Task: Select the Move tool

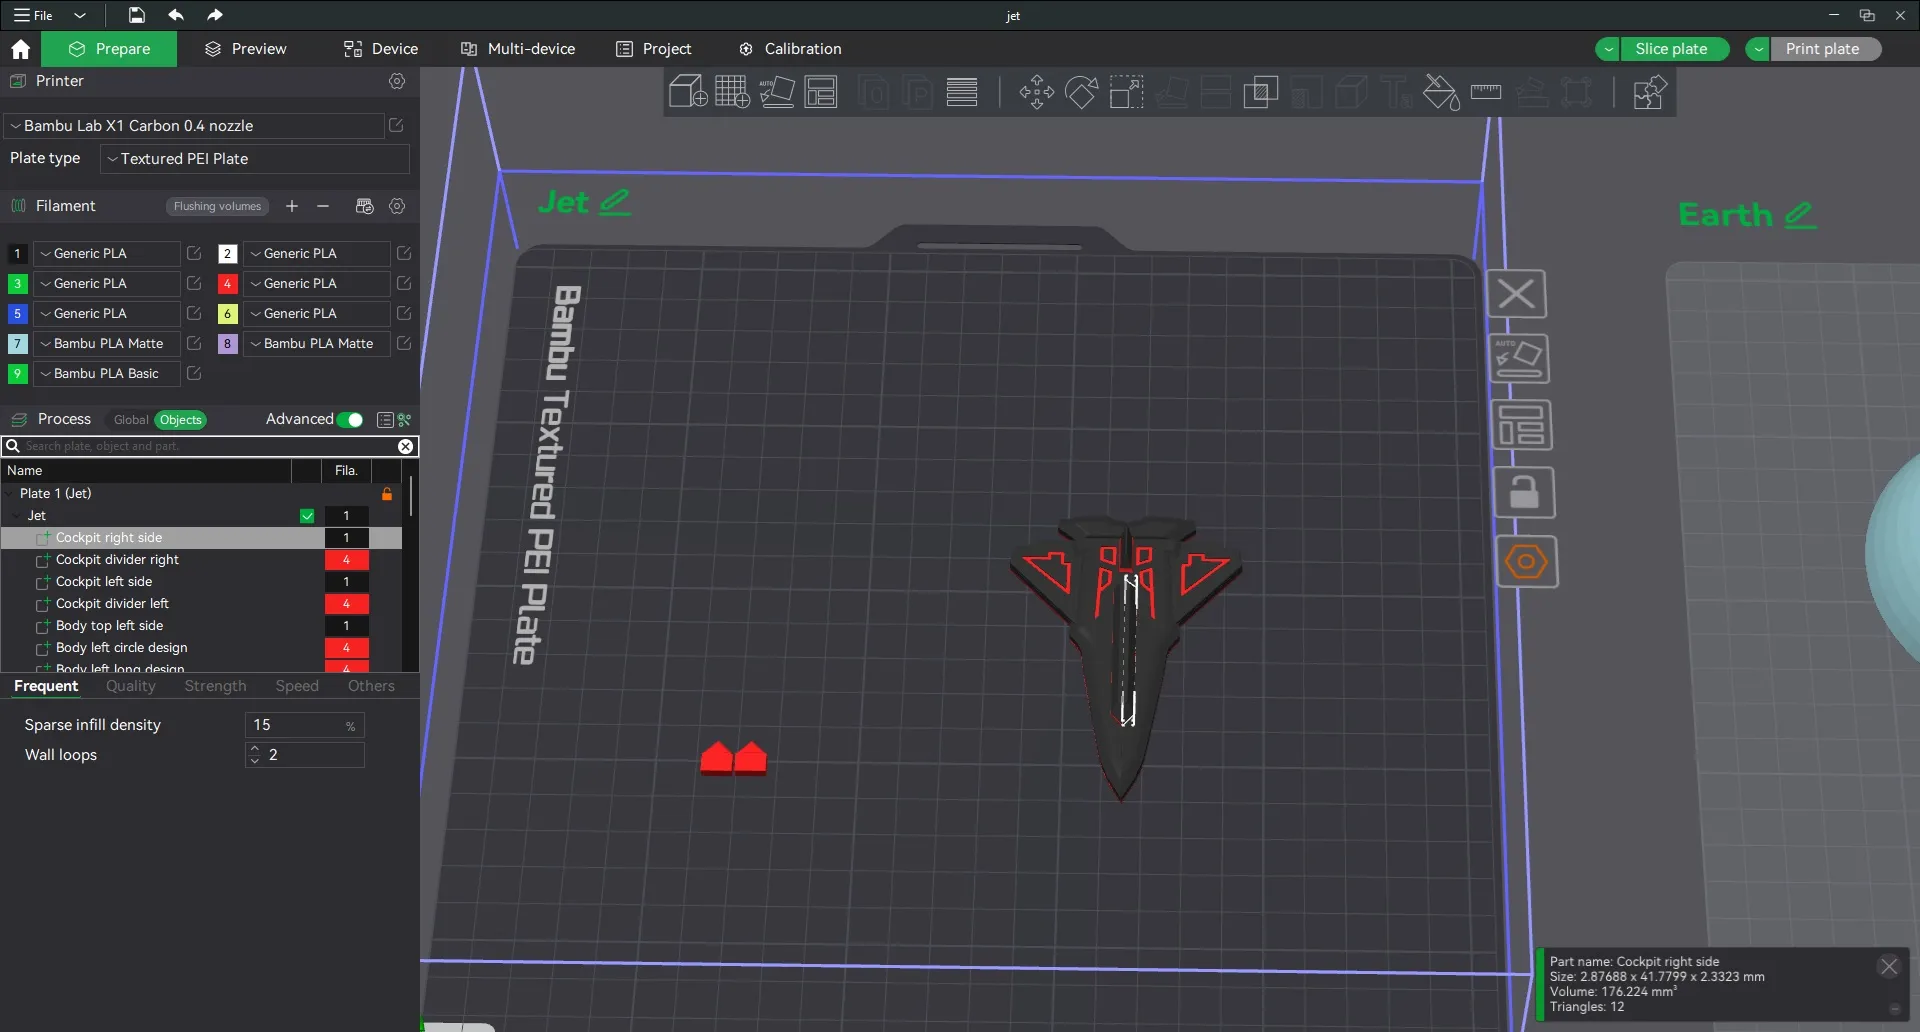Action: [x=1036, y=92]
